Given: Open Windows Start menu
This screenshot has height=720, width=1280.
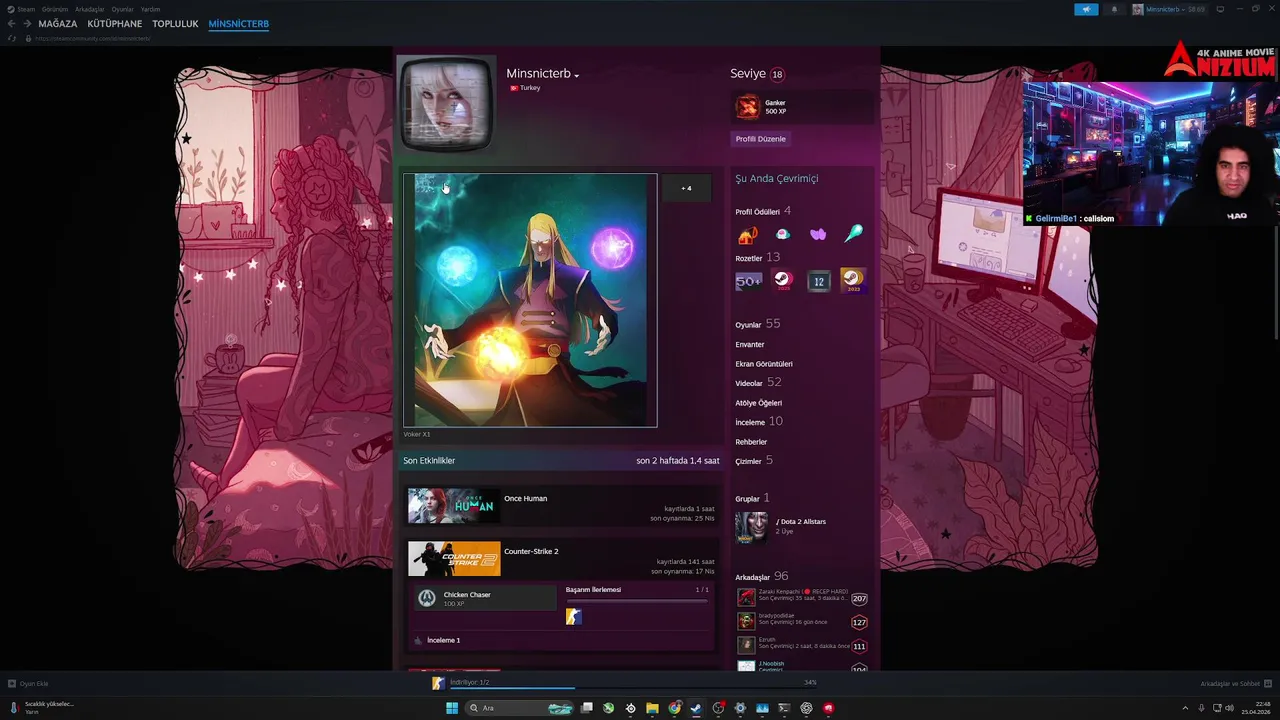Looking at the screenshot, I should point(452,708).
